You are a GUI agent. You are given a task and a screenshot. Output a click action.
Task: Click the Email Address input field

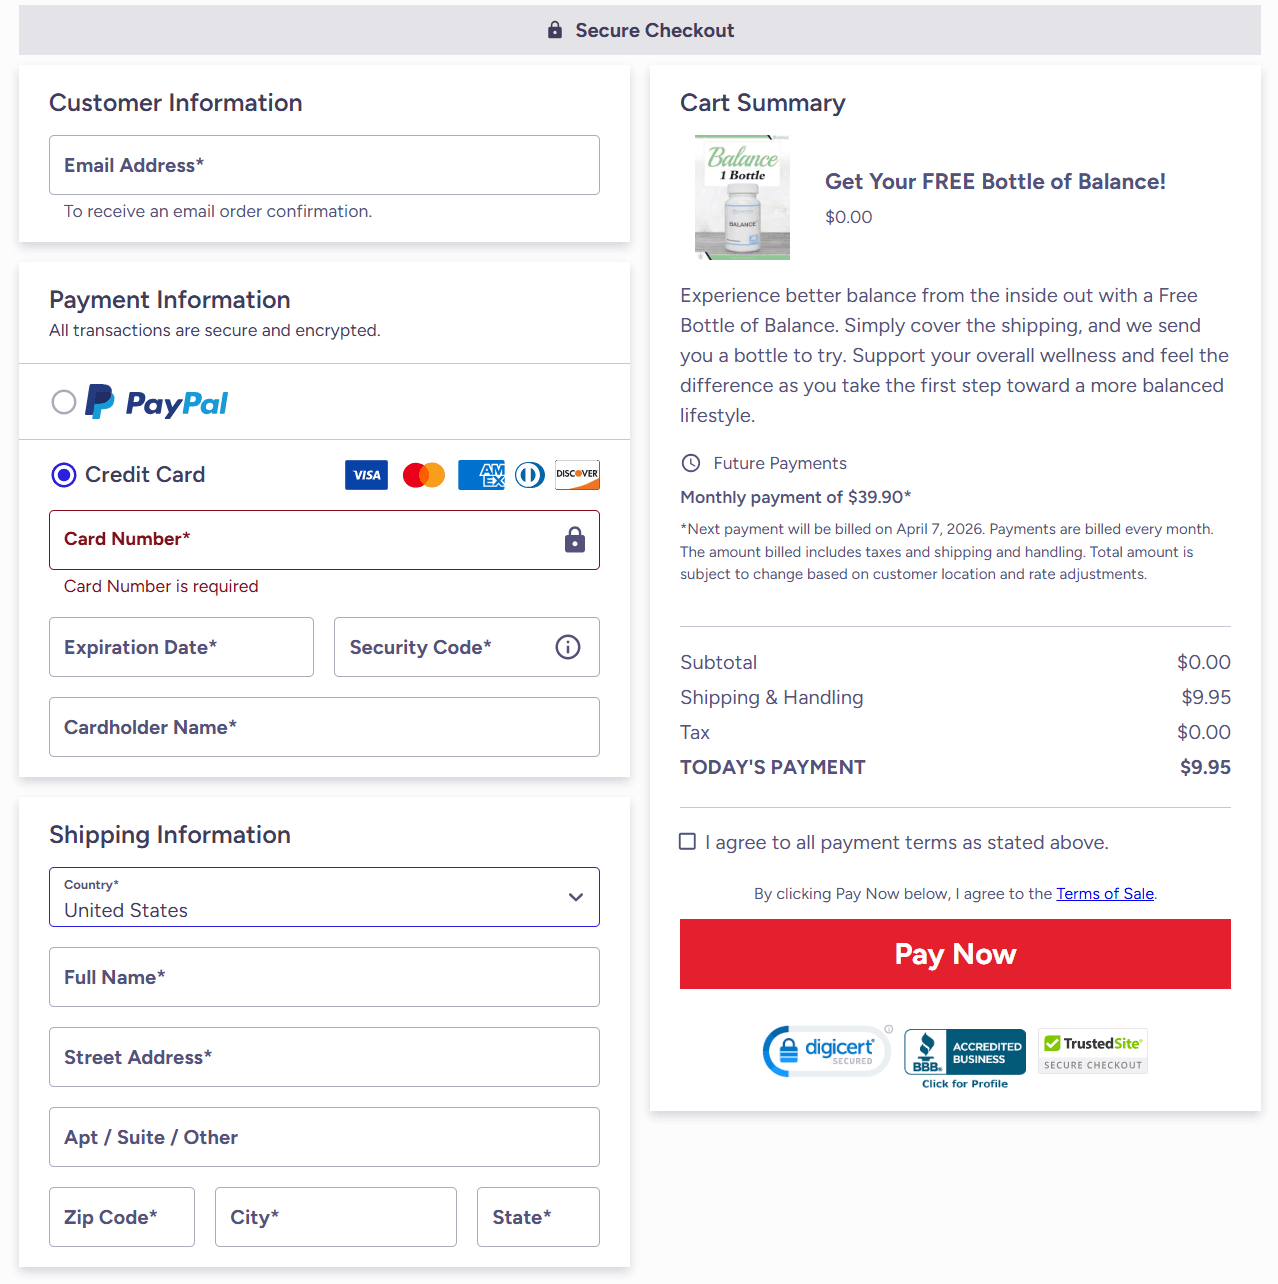(x=324, y=165)
